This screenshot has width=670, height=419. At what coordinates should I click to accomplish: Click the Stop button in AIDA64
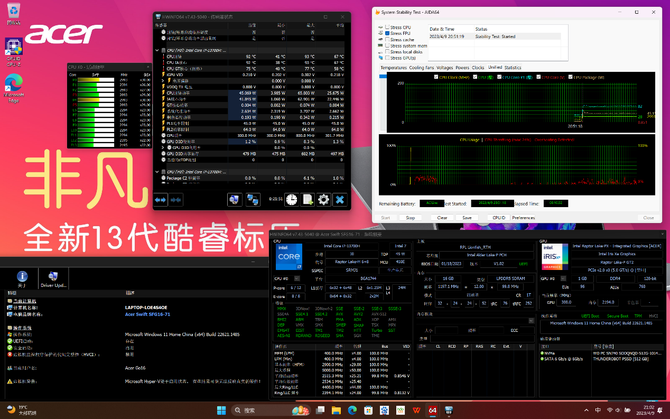tap(410, 218)
